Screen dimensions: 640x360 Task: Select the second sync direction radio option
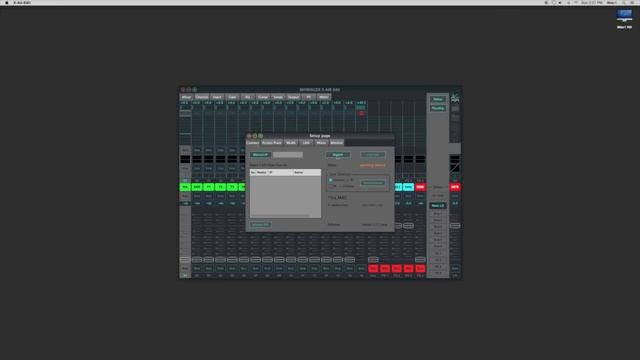click(x=331, y=186)
